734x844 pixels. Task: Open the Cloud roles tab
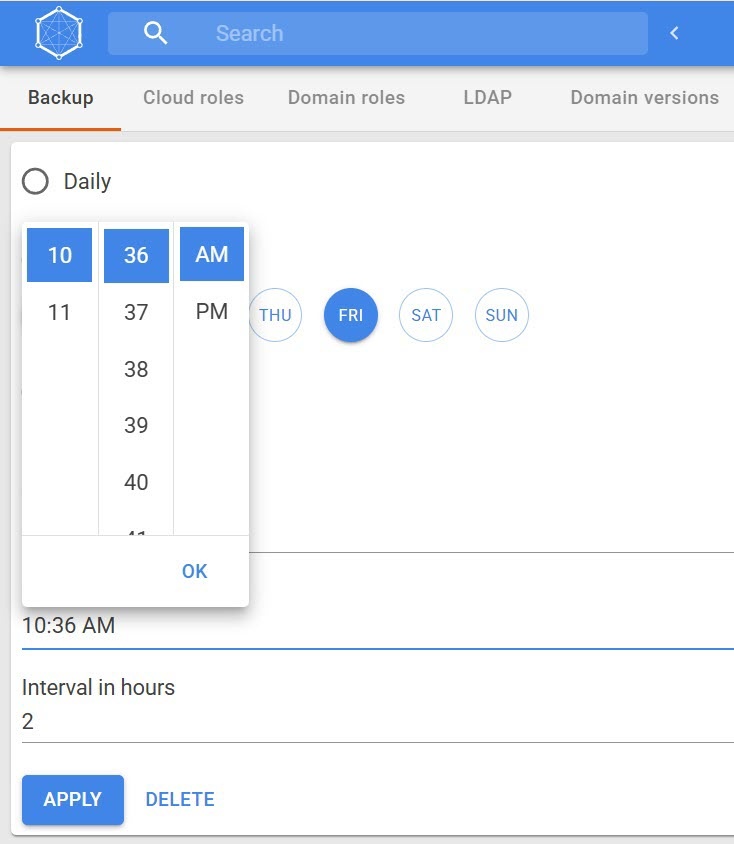pyautogui.click(x=193, y=98)
